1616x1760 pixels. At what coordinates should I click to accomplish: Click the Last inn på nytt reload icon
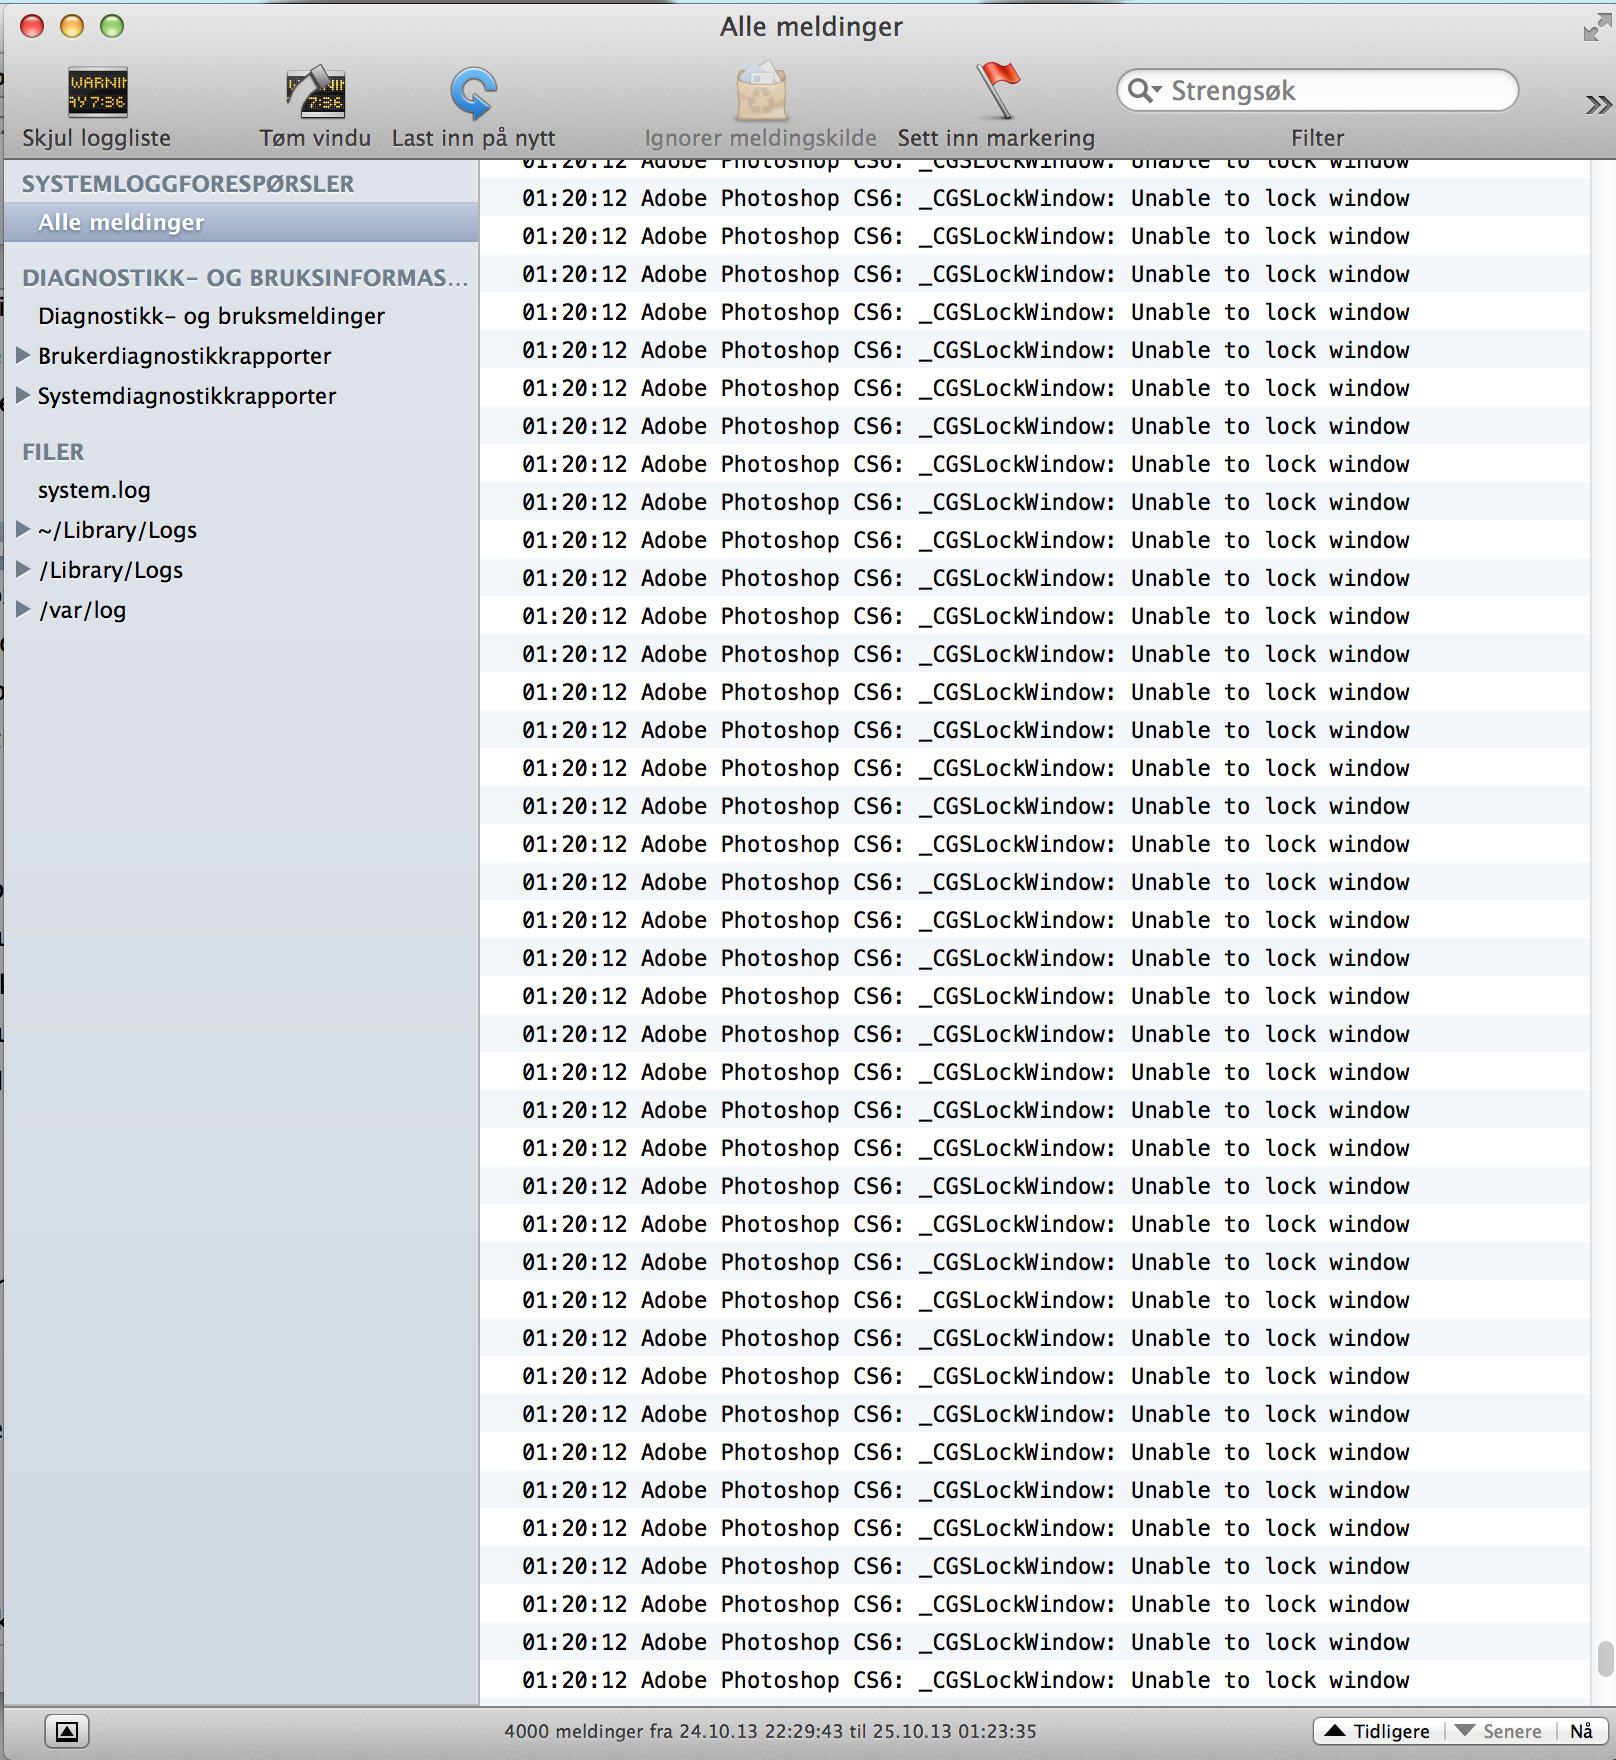[x=473, y=92]
